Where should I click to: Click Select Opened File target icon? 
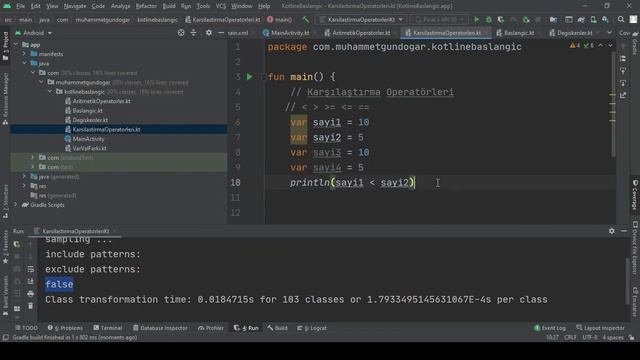pyautogui.click(x=181, y=33)
